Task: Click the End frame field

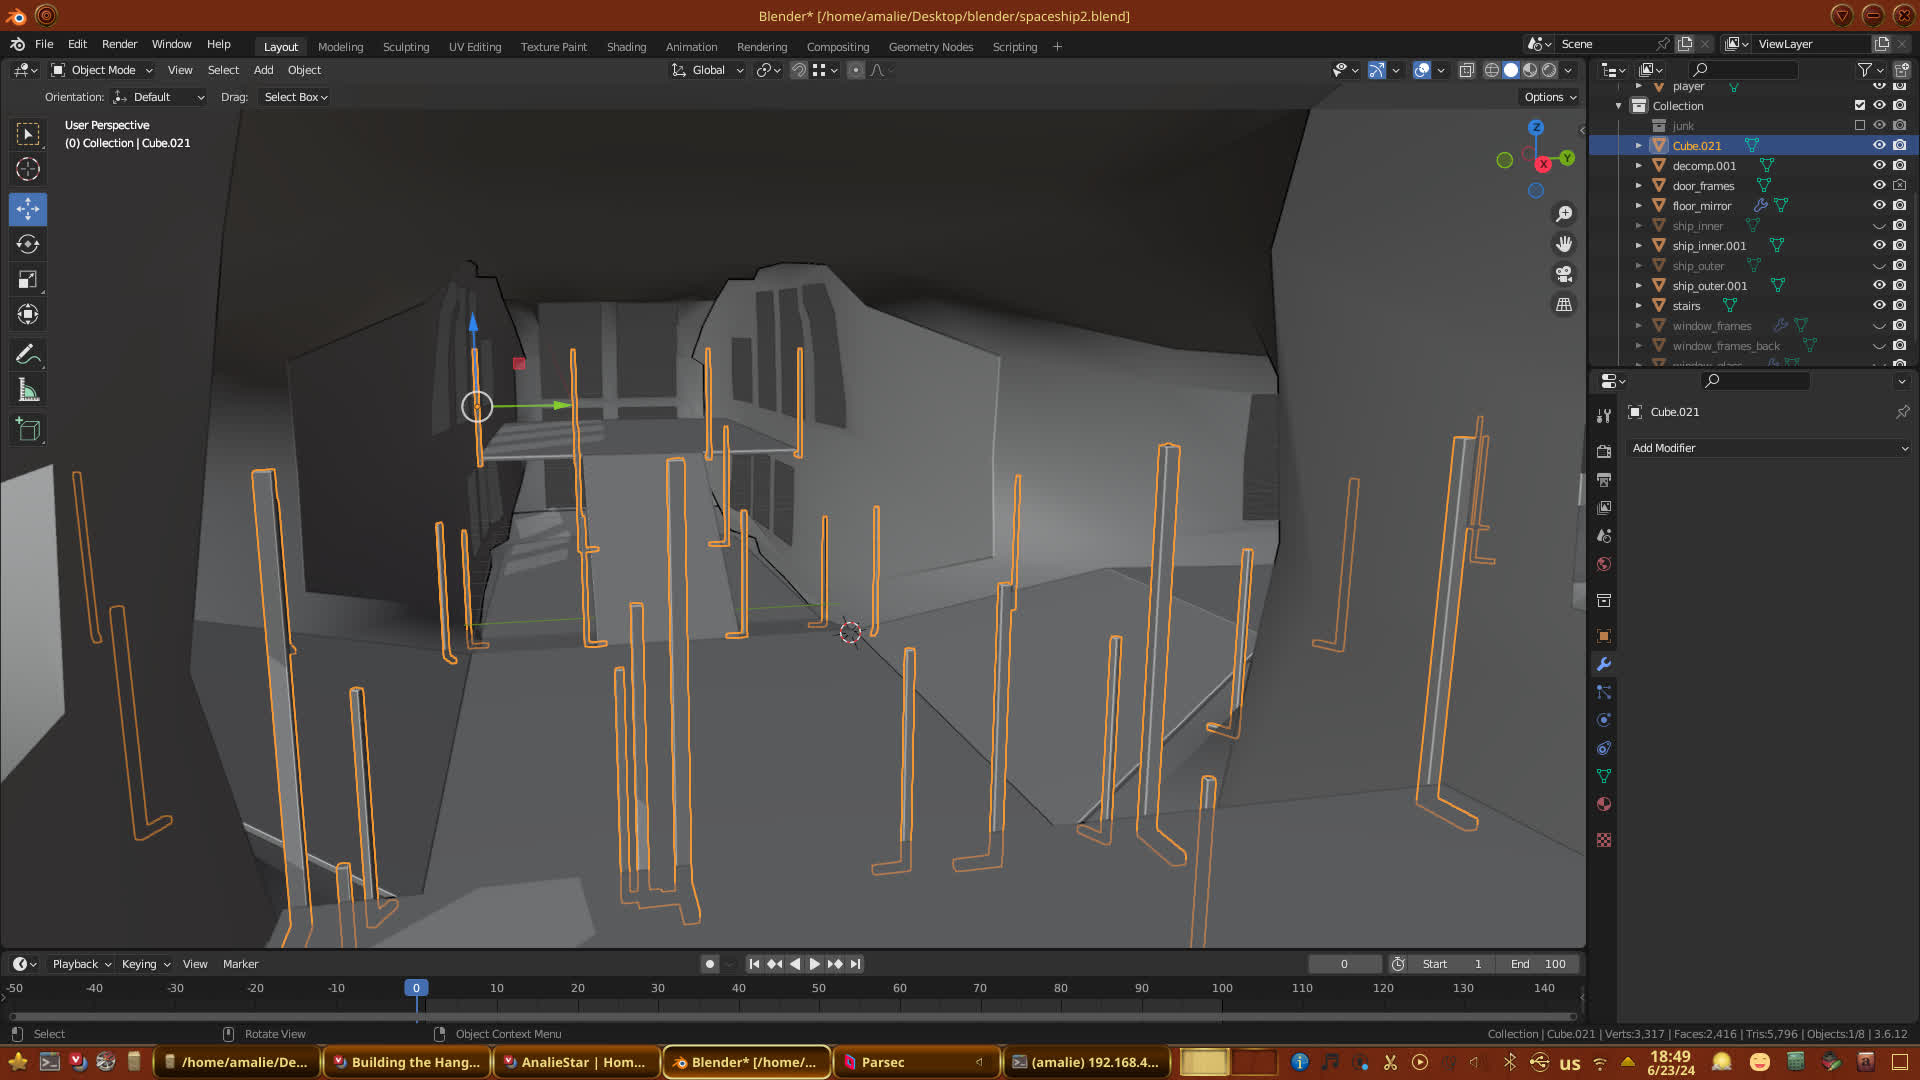Action: [x=1538, y=964]
